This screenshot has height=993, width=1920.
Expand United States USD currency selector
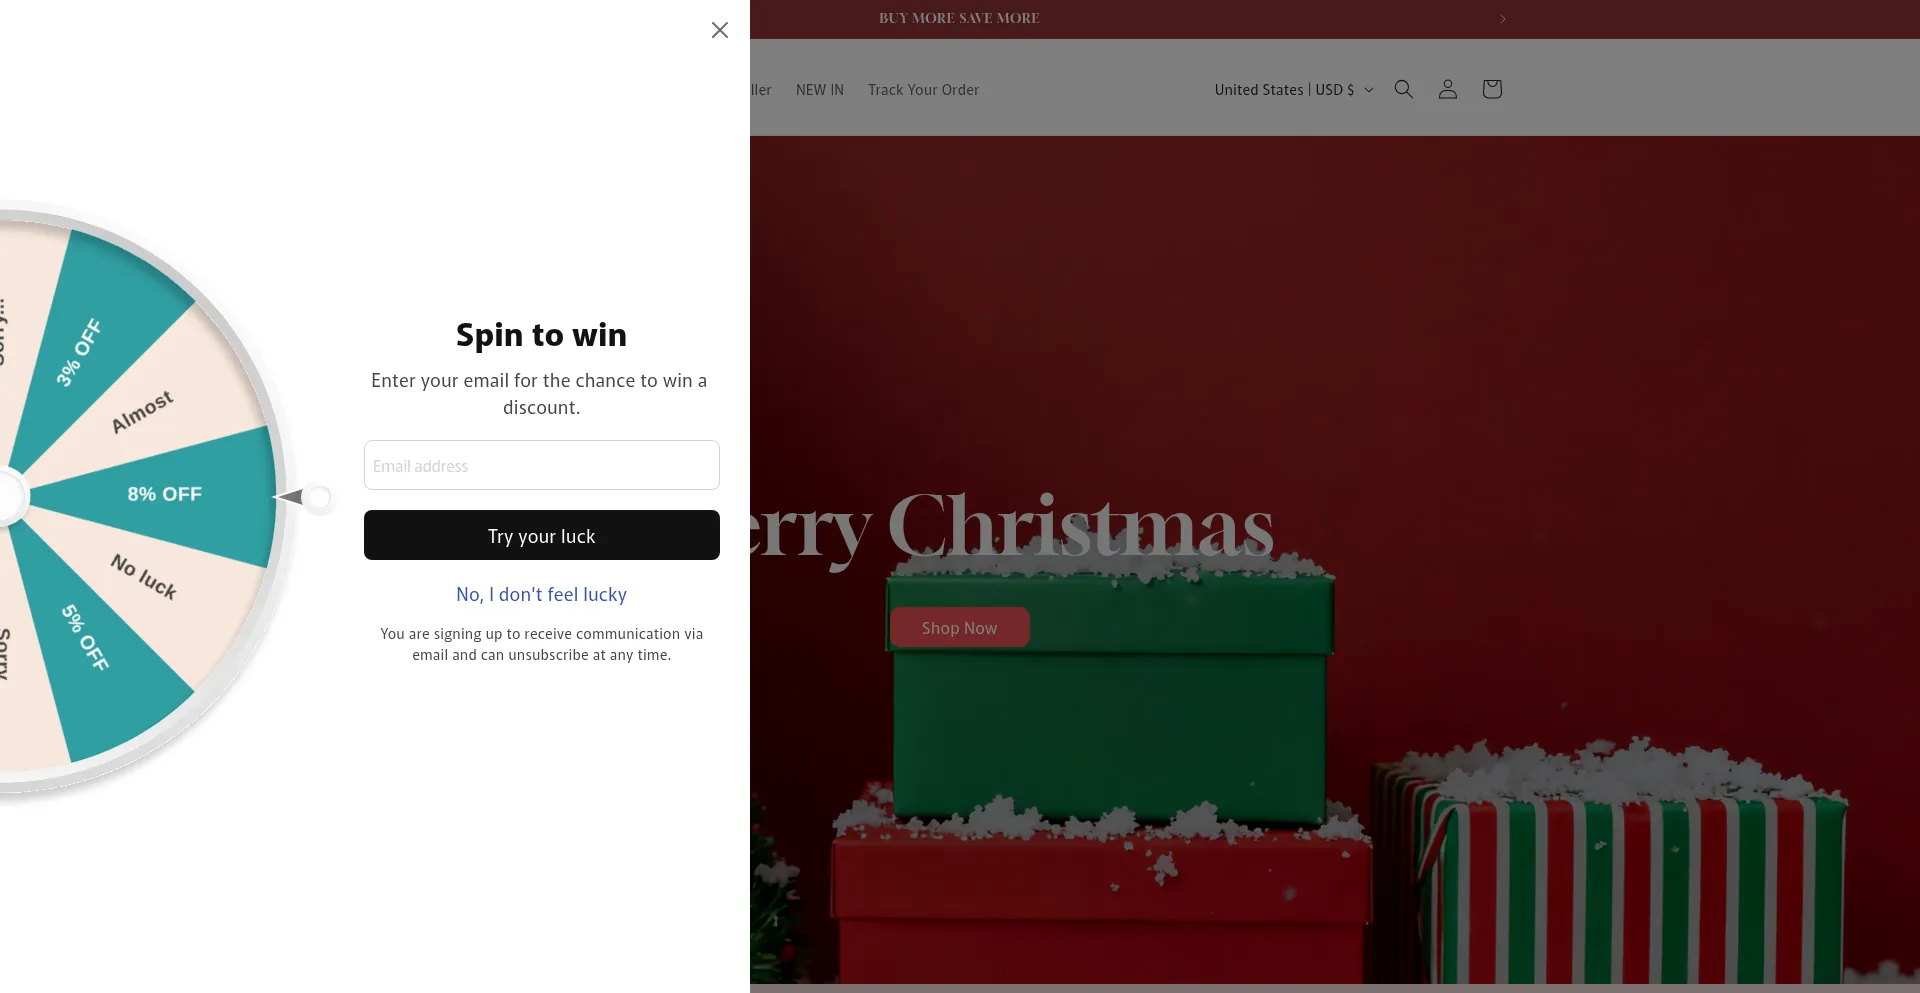[1294, 90]
